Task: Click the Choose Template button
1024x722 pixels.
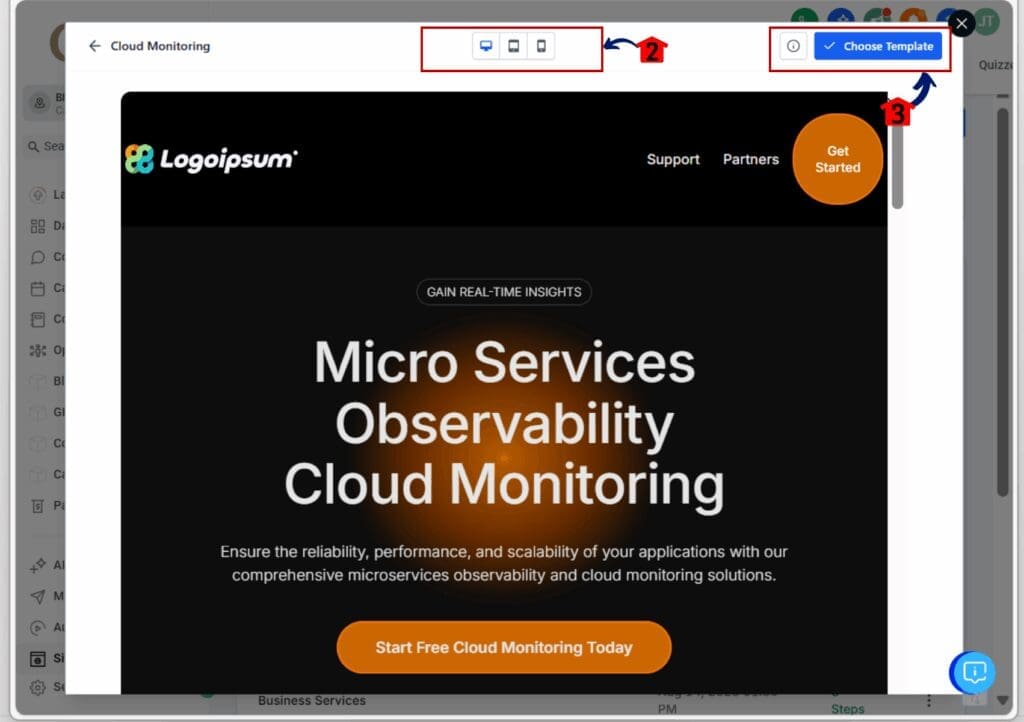Action: coord(878,46)
